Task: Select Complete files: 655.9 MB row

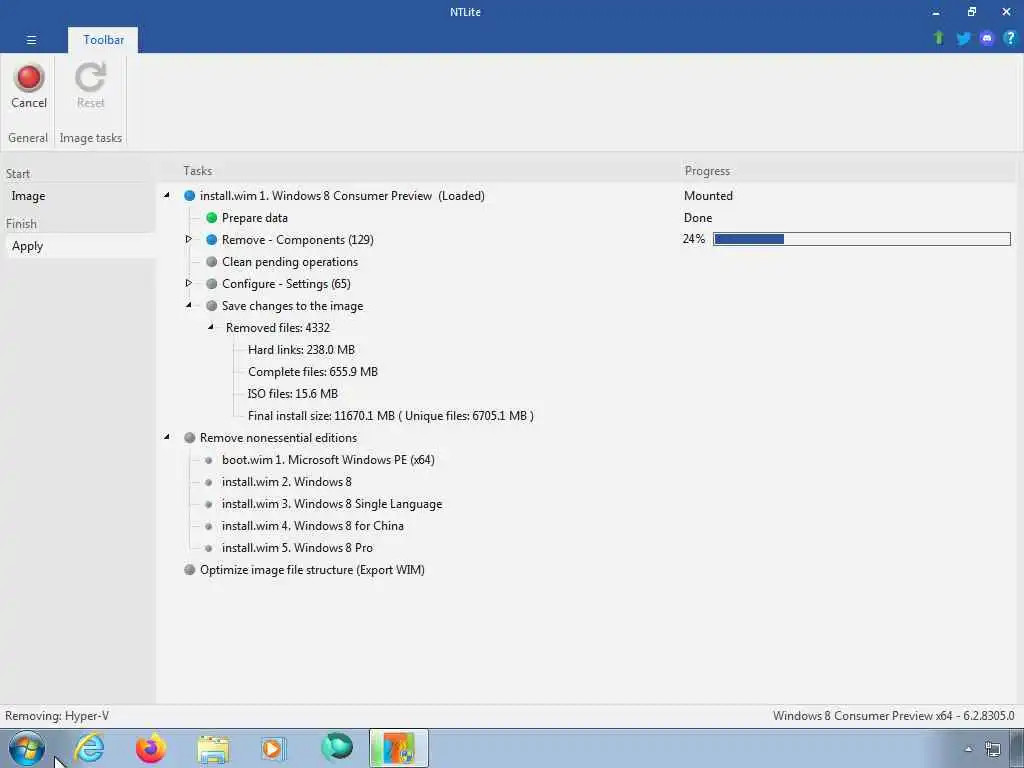Action: tap(313, 372)
